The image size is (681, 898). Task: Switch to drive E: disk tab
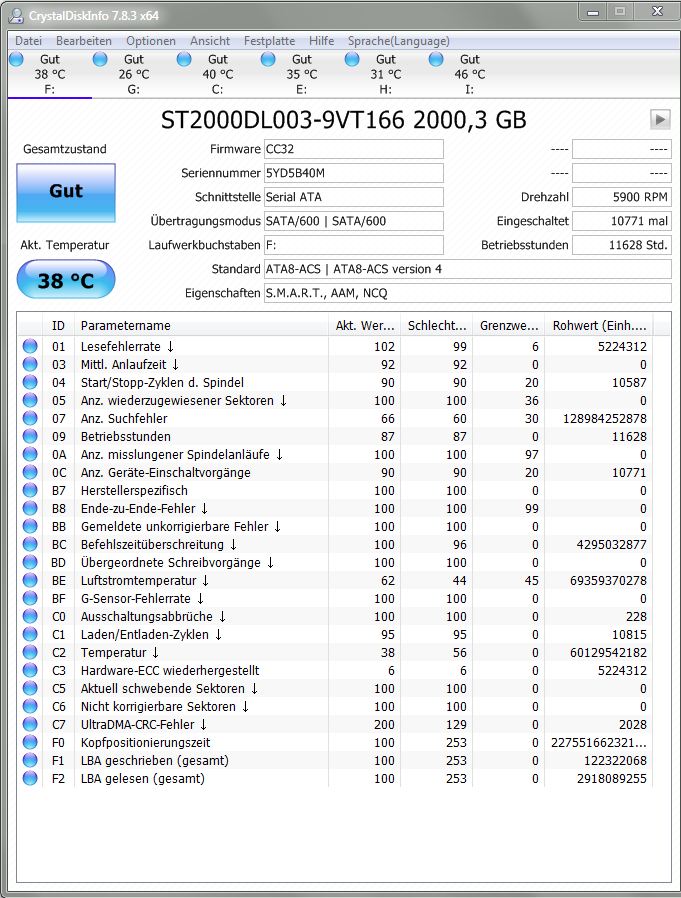click(301, 74)
